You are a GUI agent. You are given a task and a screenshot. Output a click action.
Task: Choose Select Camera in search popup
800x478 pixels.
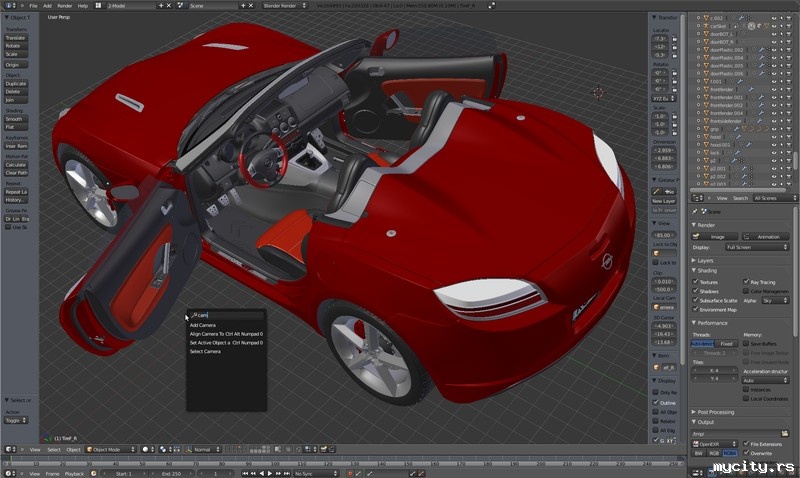(205, 351)
